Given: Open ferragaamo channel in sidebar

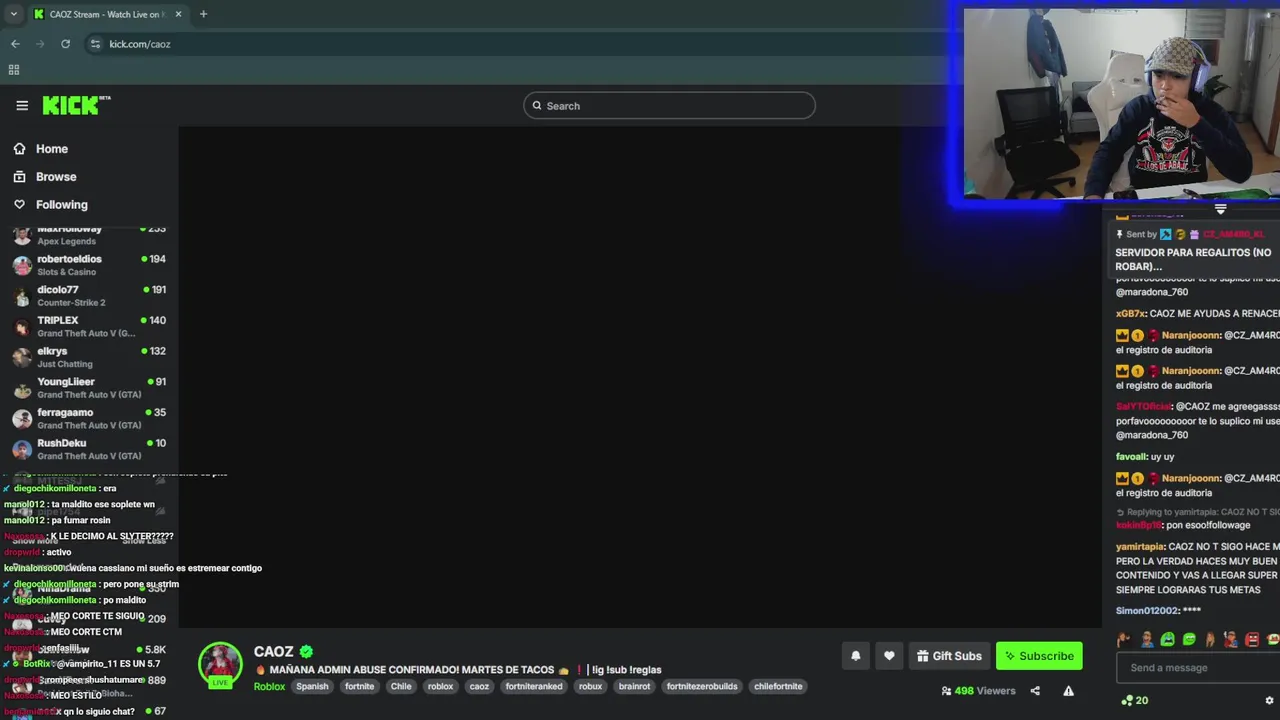Looking at the screenshot, I should pos(89,418).
